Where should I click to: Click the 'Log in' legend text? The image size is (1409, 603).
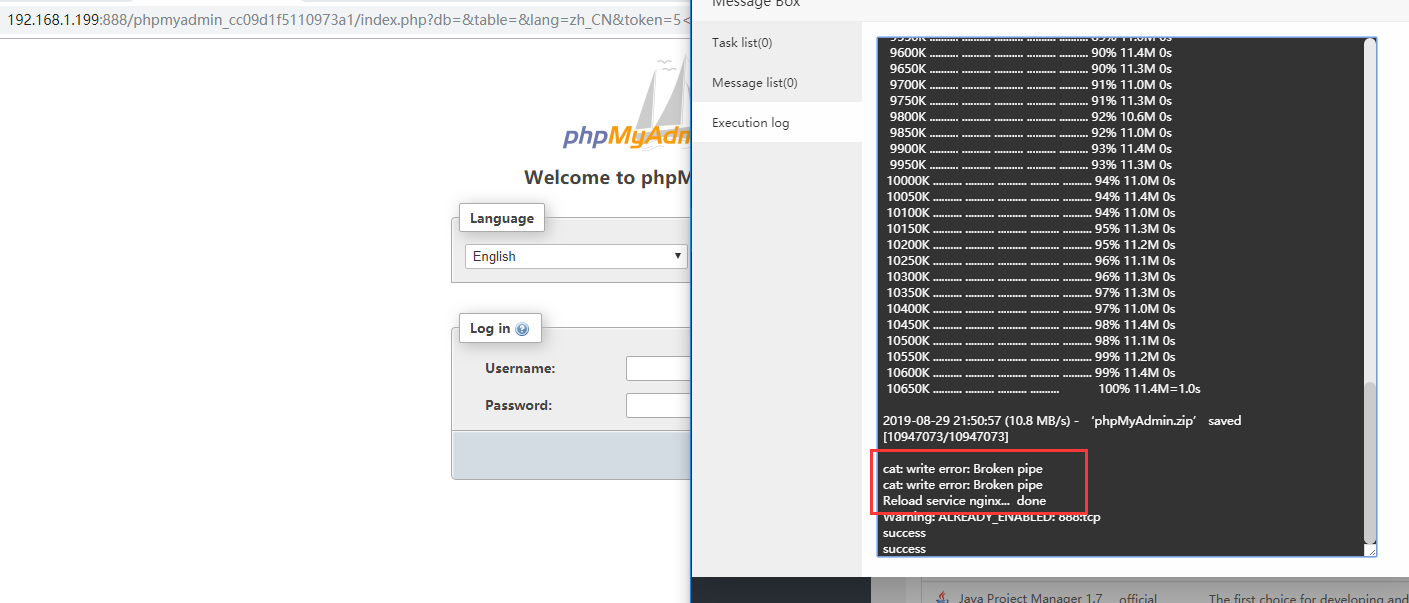click(x=490, y=329)
